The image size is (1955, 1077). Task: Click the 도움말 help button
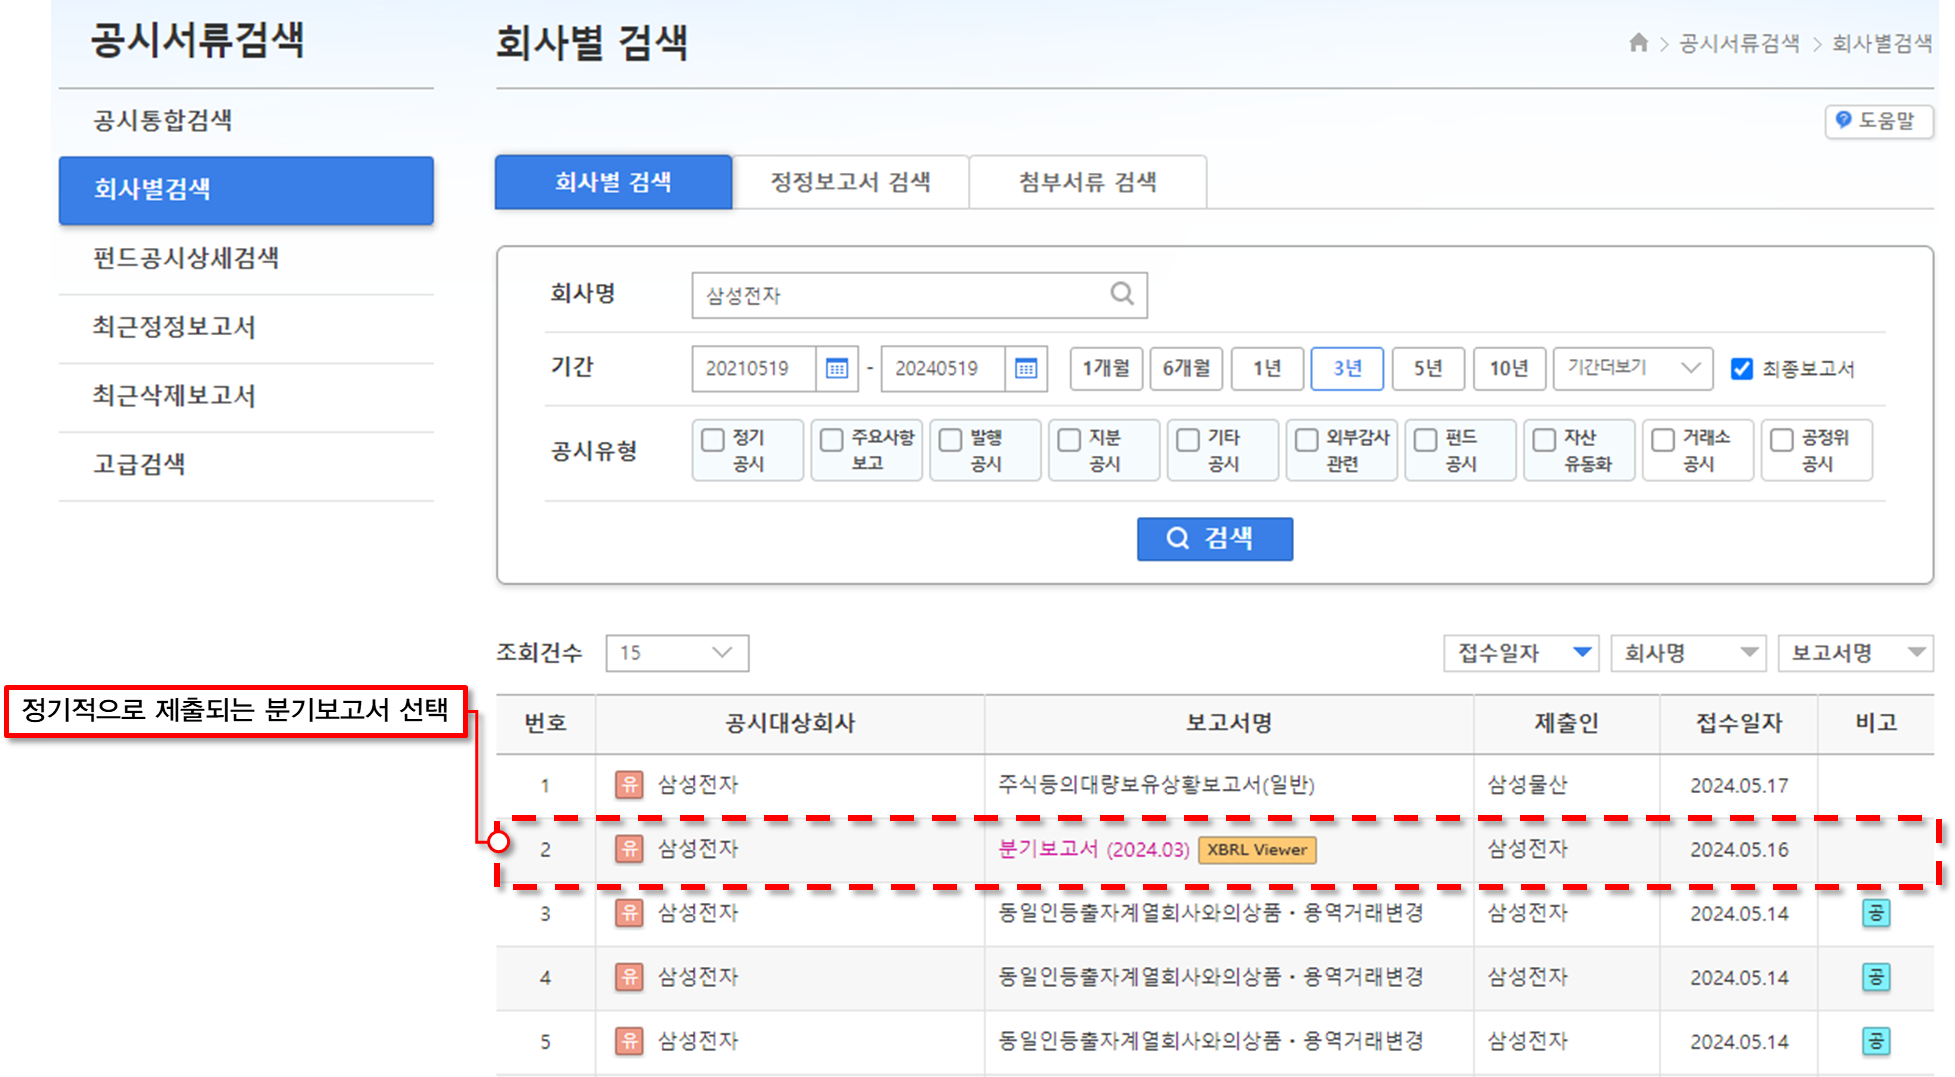[x=1879, y=121]
